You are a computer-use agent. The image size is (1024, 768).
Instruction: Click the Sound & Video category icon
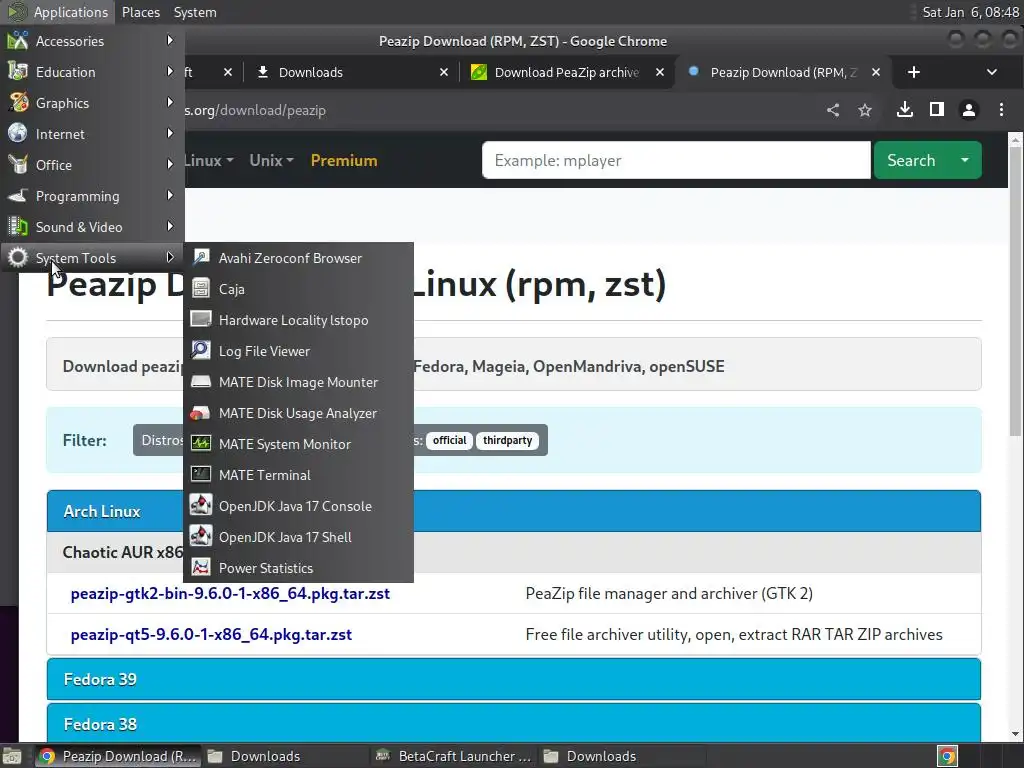[x=18, y=227]
